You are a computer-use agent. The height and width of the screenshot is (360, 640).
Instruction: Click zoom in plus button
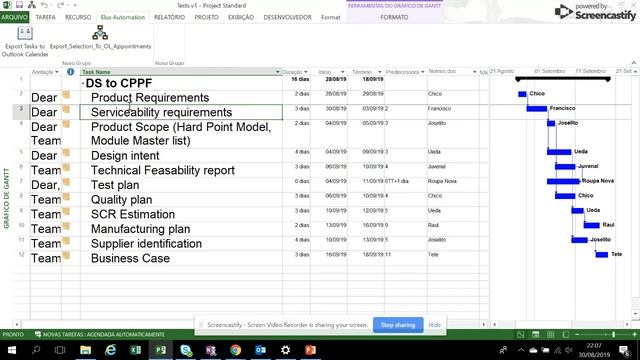click(634, 335)
